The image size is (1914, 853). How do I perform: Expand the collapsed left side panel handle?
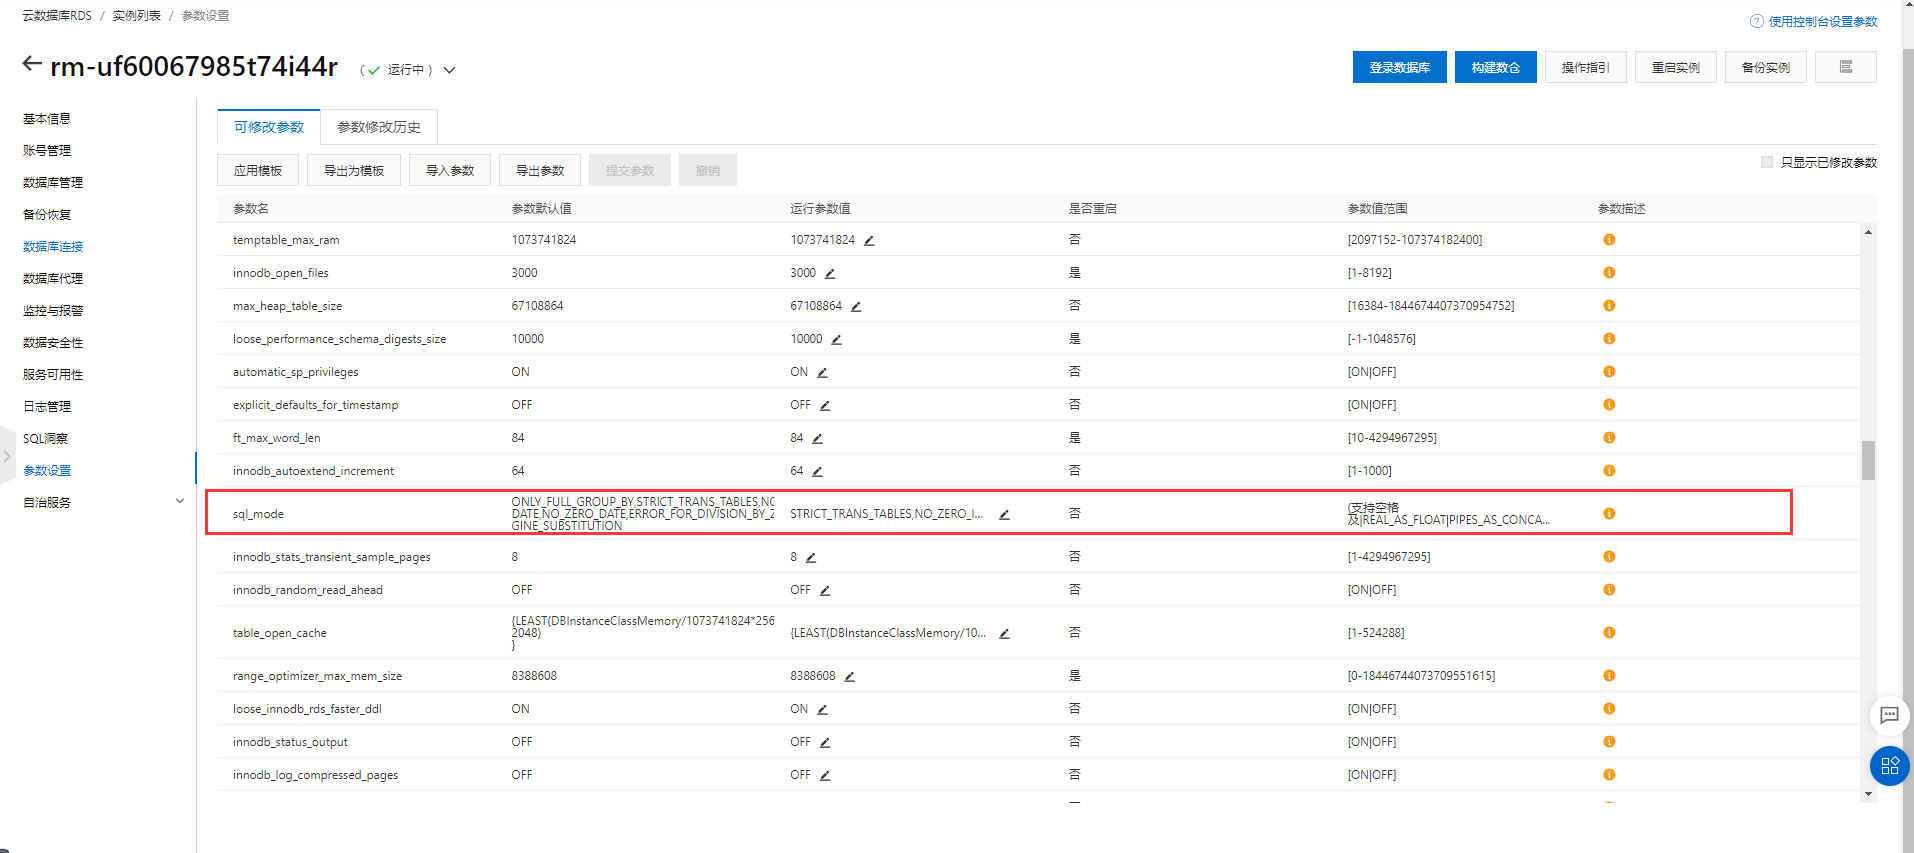click(x=7, y=456)
